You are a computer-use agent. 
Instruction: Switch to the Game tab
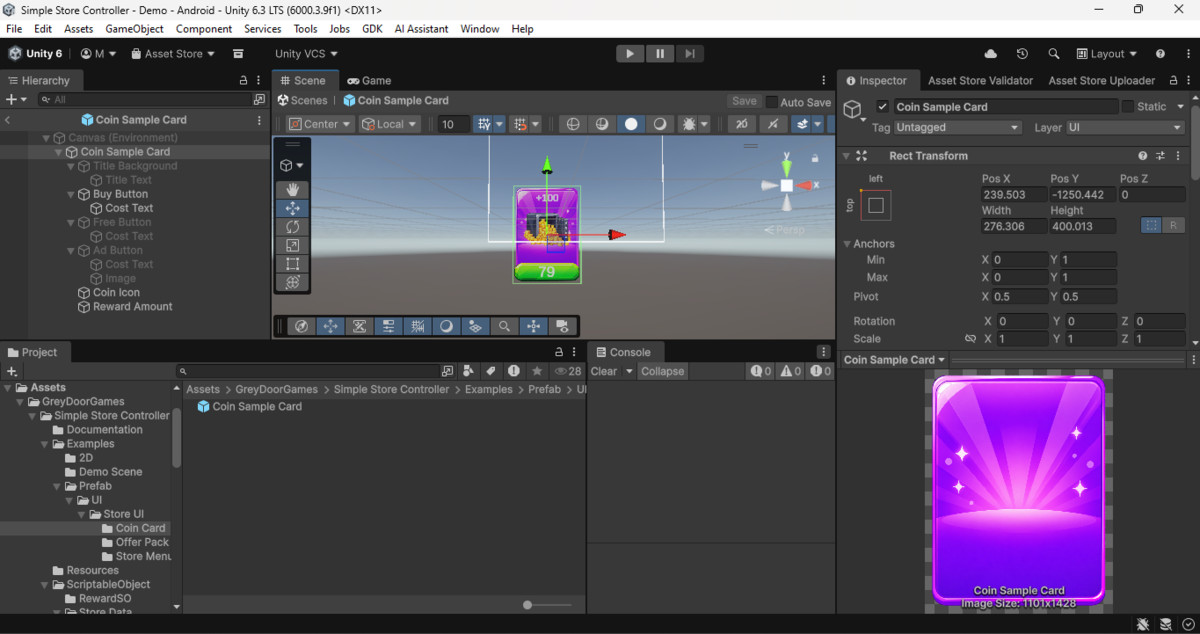pyautogui.click(x=369, y=81)
